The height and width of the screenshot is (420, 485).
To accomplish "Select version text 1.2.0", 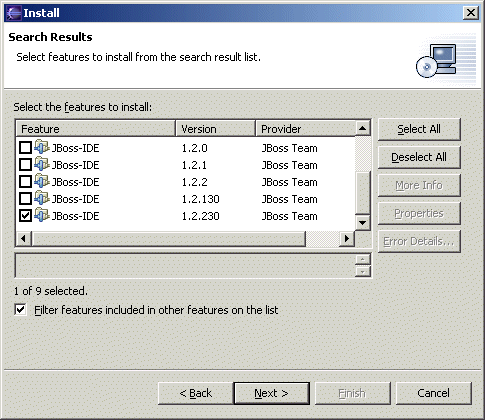I will click(194, 148).
